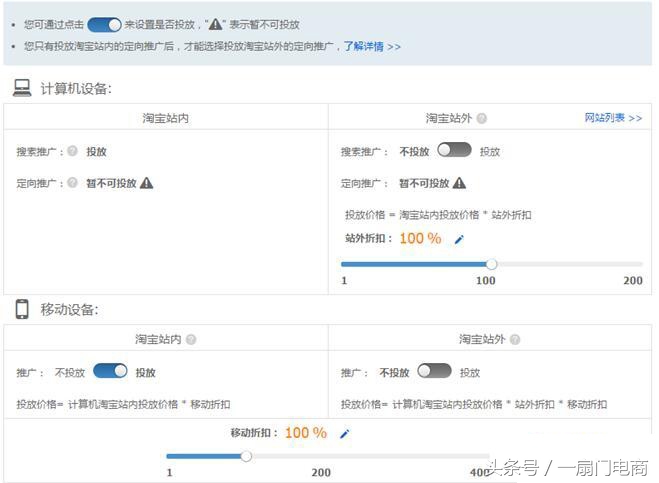Viewport: 659px width, 483px height.
Task: Click the 100 mark under 站外折扣 slider
Action: pos(485,280)
